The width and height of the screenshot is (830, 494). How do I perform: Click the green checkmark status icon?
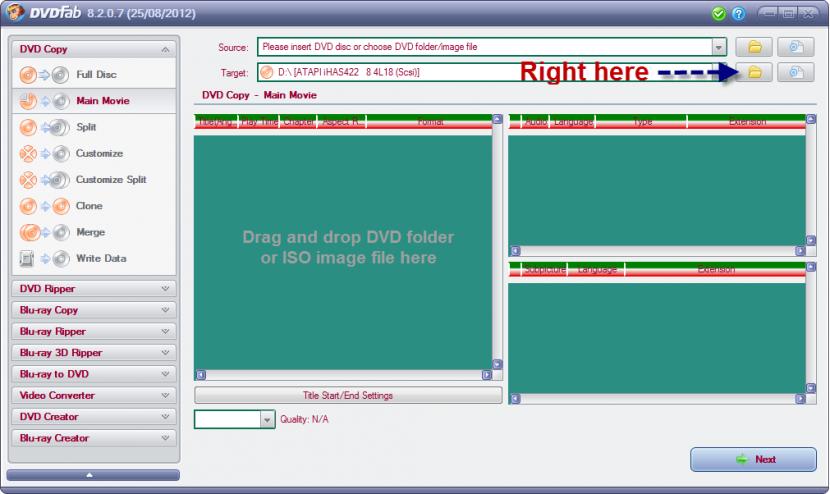coord(718,13)
